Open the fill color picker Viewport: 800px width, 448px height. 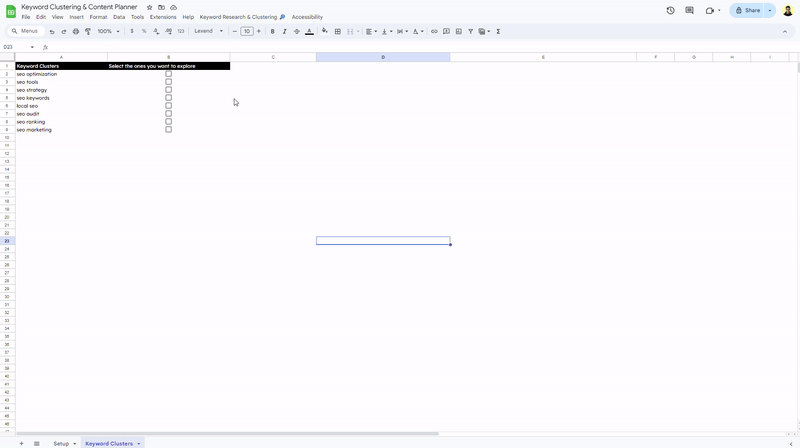click(x=324, y=32)
